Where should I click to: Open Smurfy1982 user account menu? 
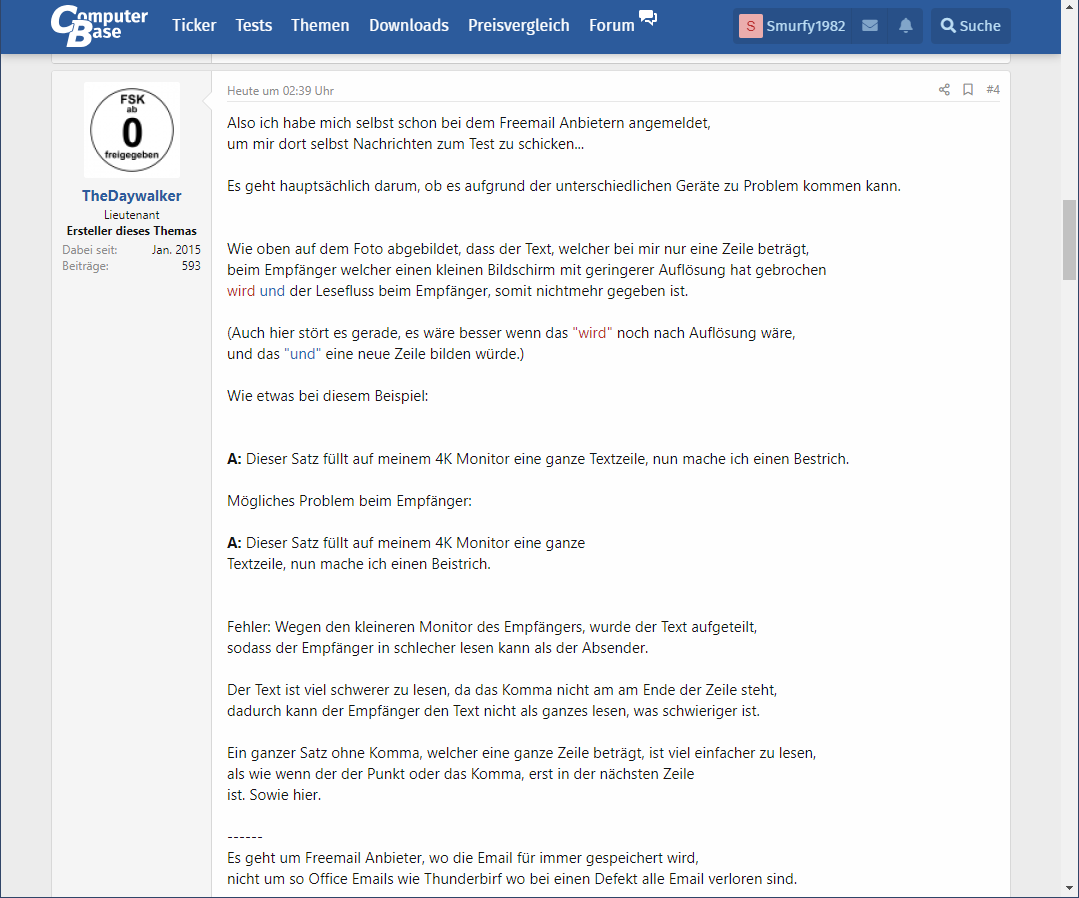click(x=792, y=26)
